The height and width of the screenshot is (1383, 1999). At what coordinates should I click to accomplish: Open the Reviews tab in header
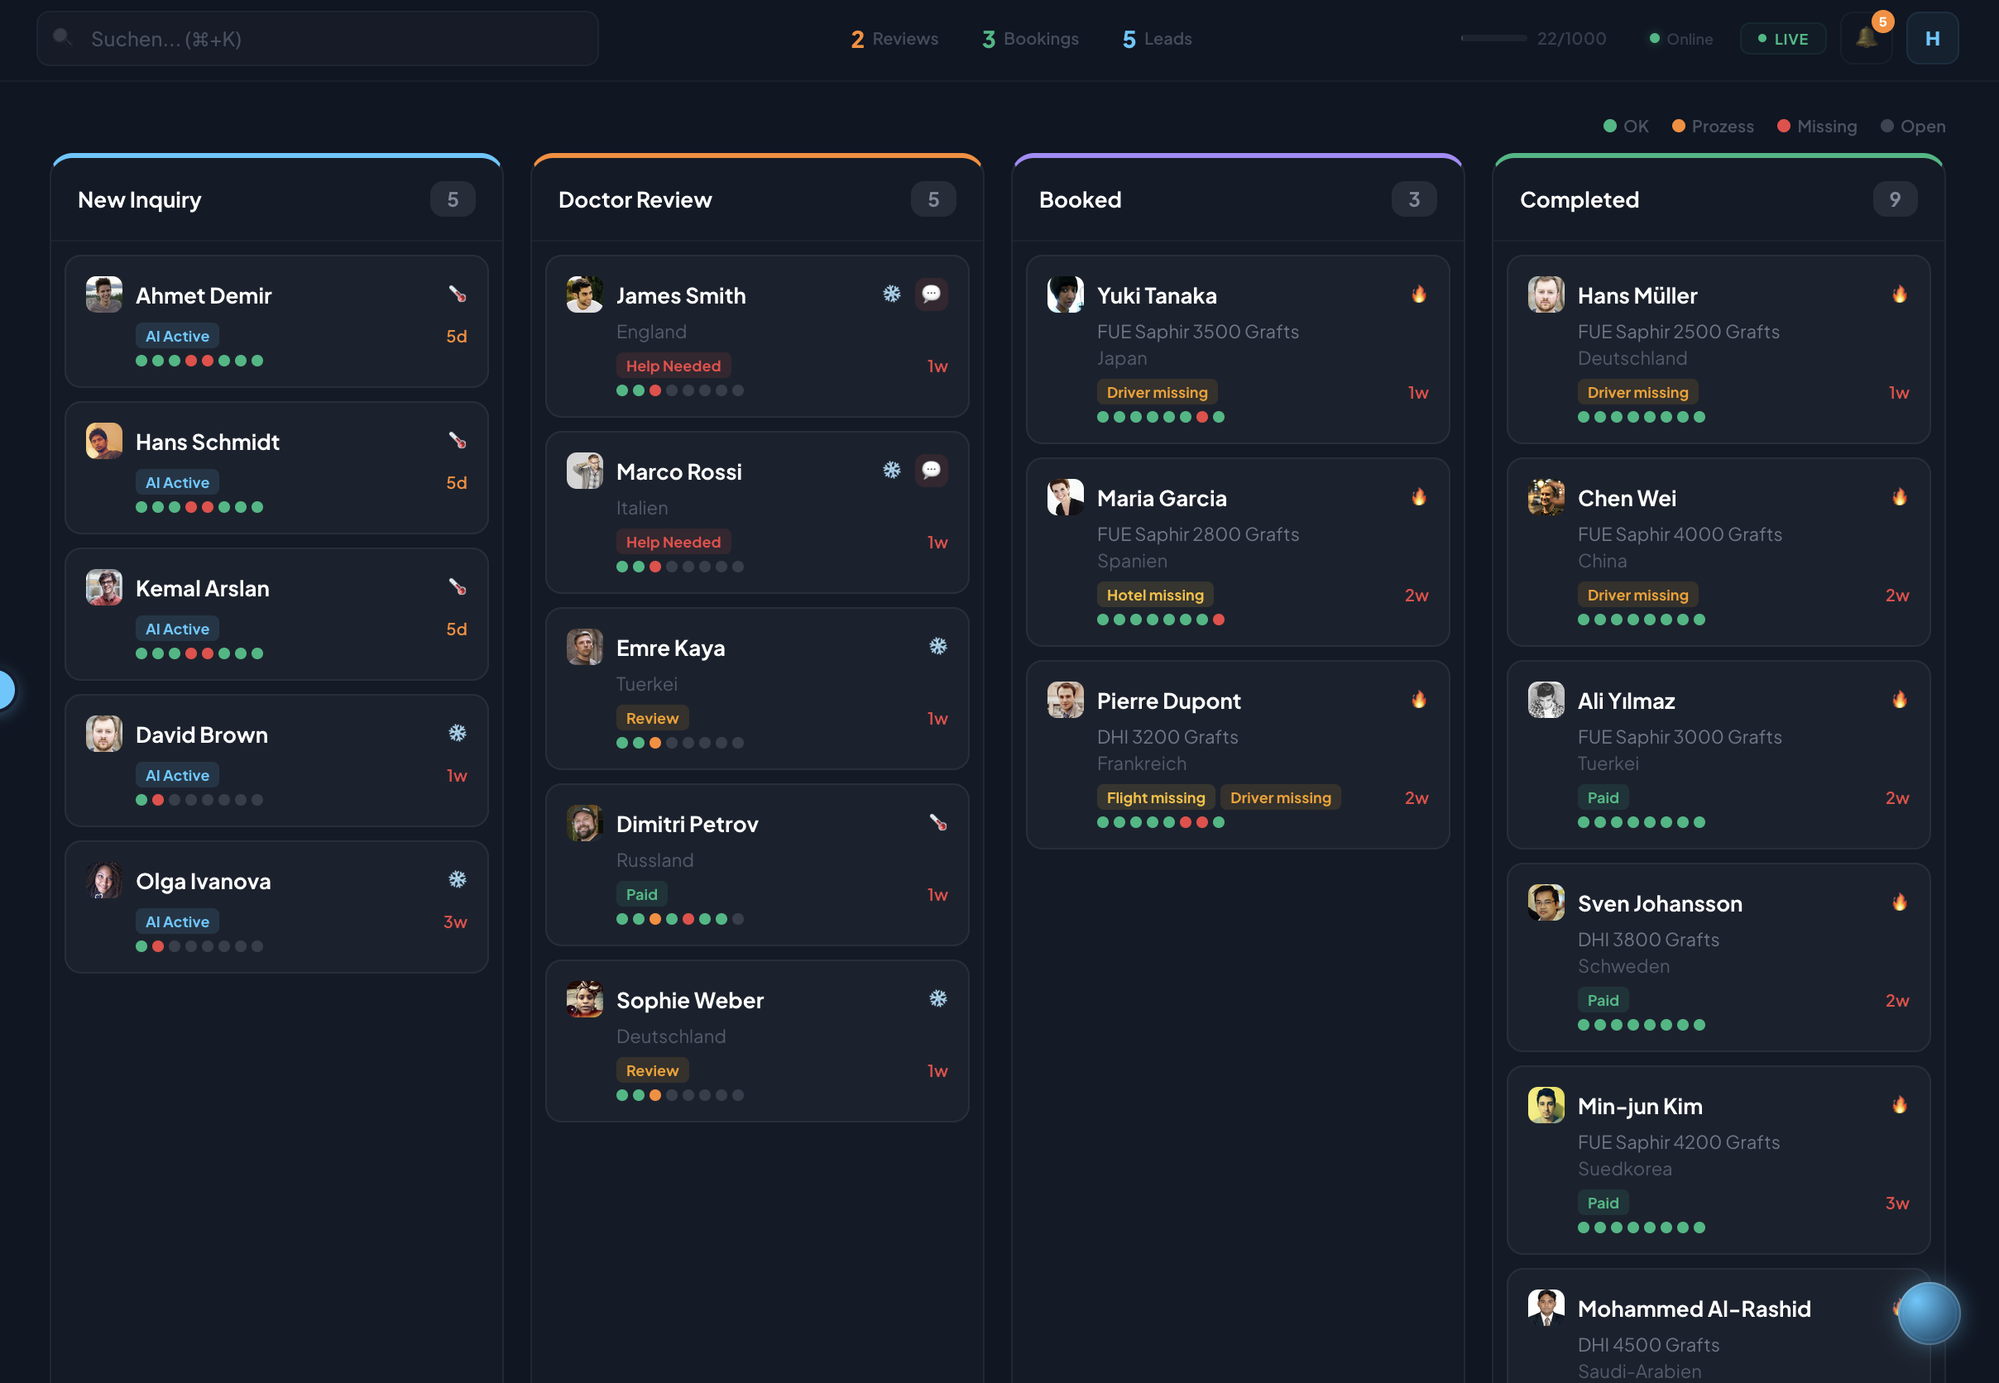(x=894, y=39)
